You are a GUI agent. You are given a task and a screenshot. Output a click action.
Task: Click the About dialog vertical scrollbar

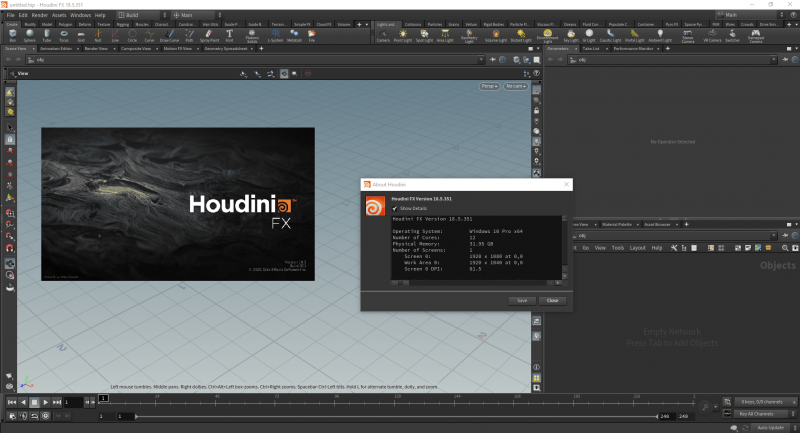(564, 247)
